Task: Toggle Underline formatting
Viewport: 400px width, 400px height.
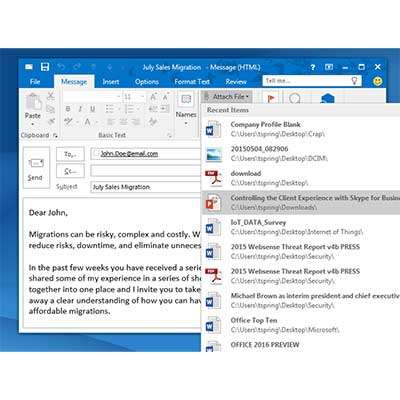Action: (93, 109)
